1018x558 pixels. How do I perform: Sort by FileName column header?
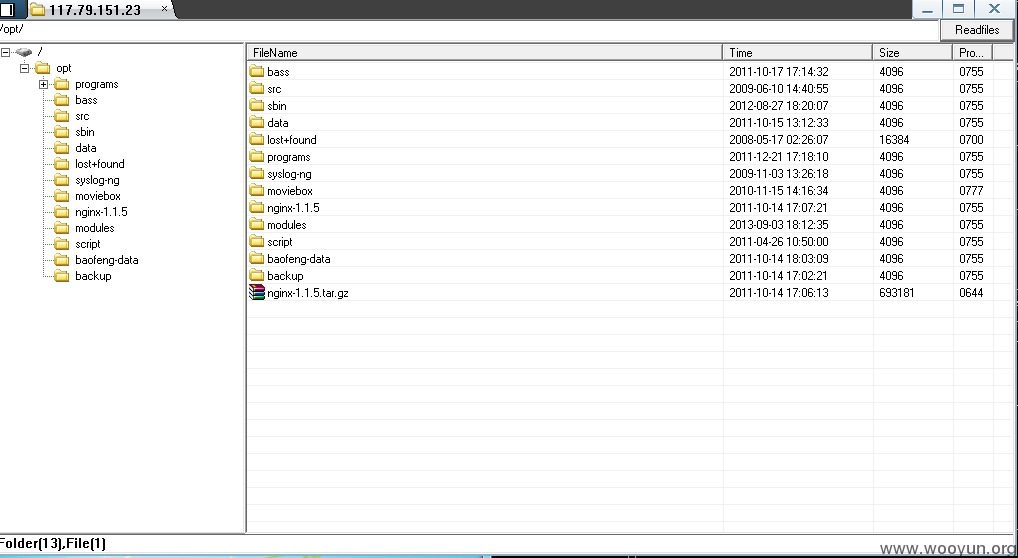tap(485, 53)
